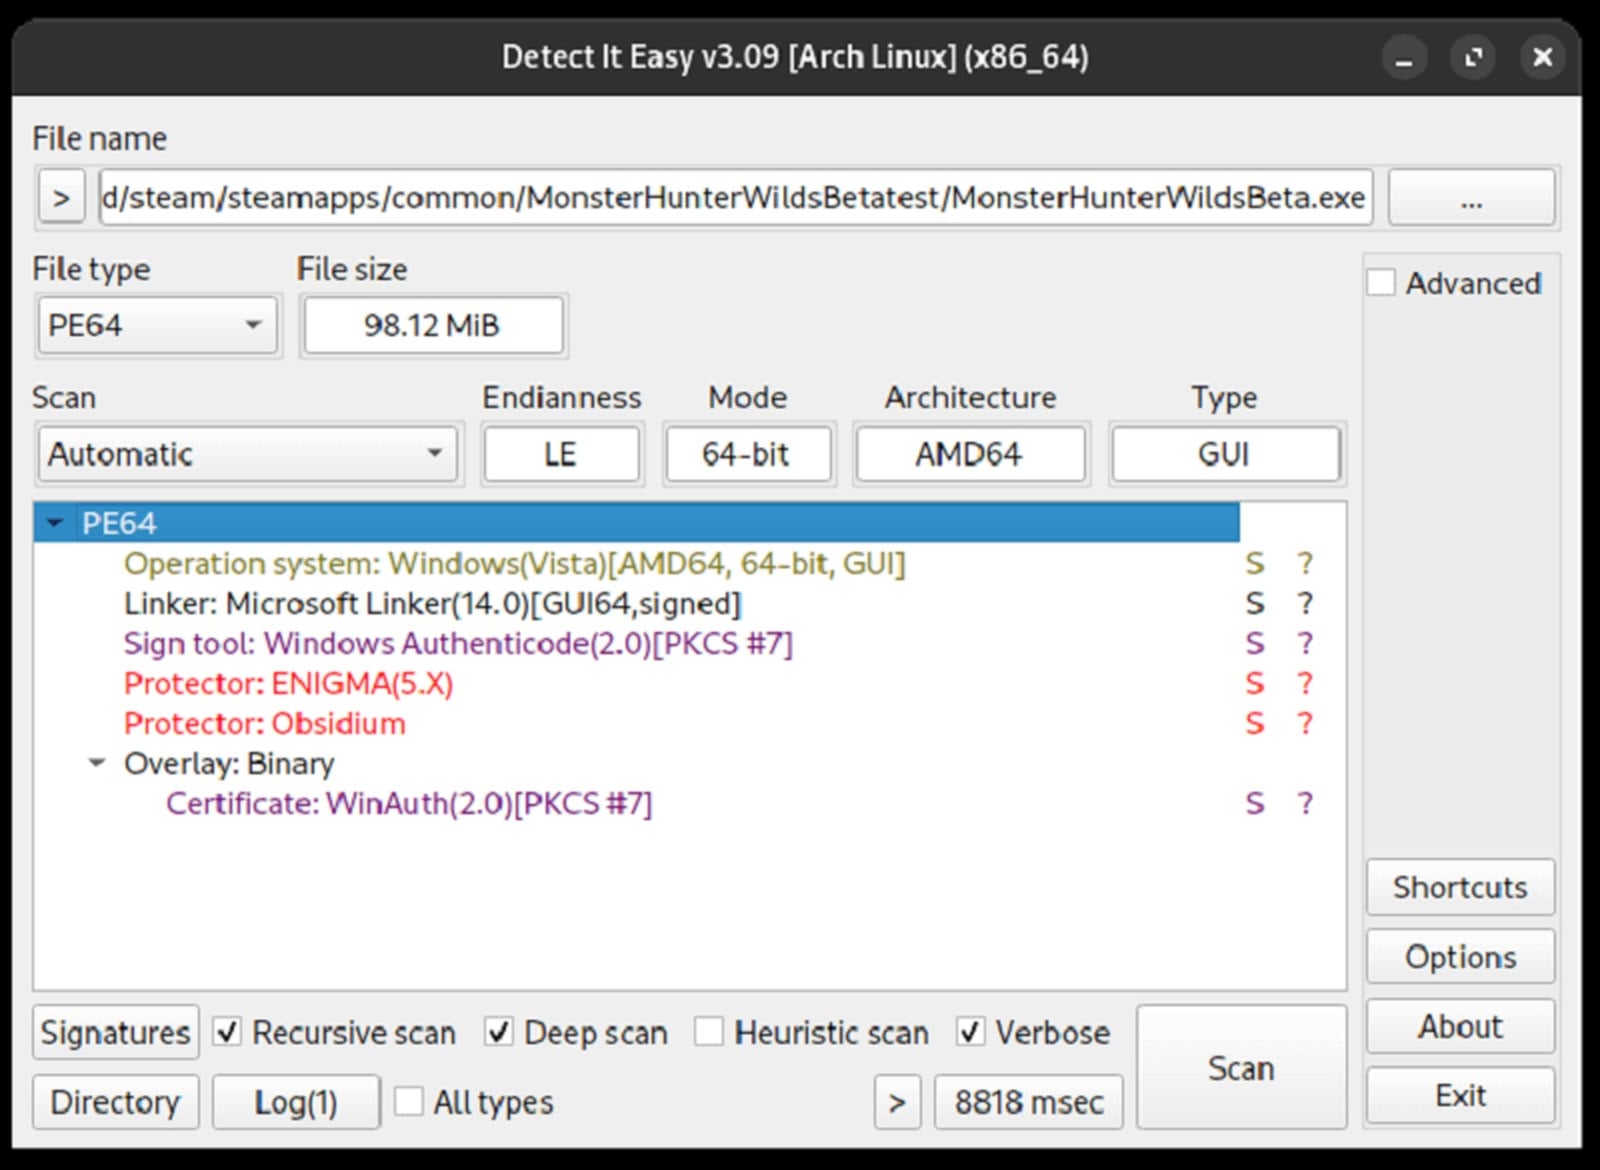Open the Signatures window
Viewport: 1600px width, 1170px height.
[115, 1032]
